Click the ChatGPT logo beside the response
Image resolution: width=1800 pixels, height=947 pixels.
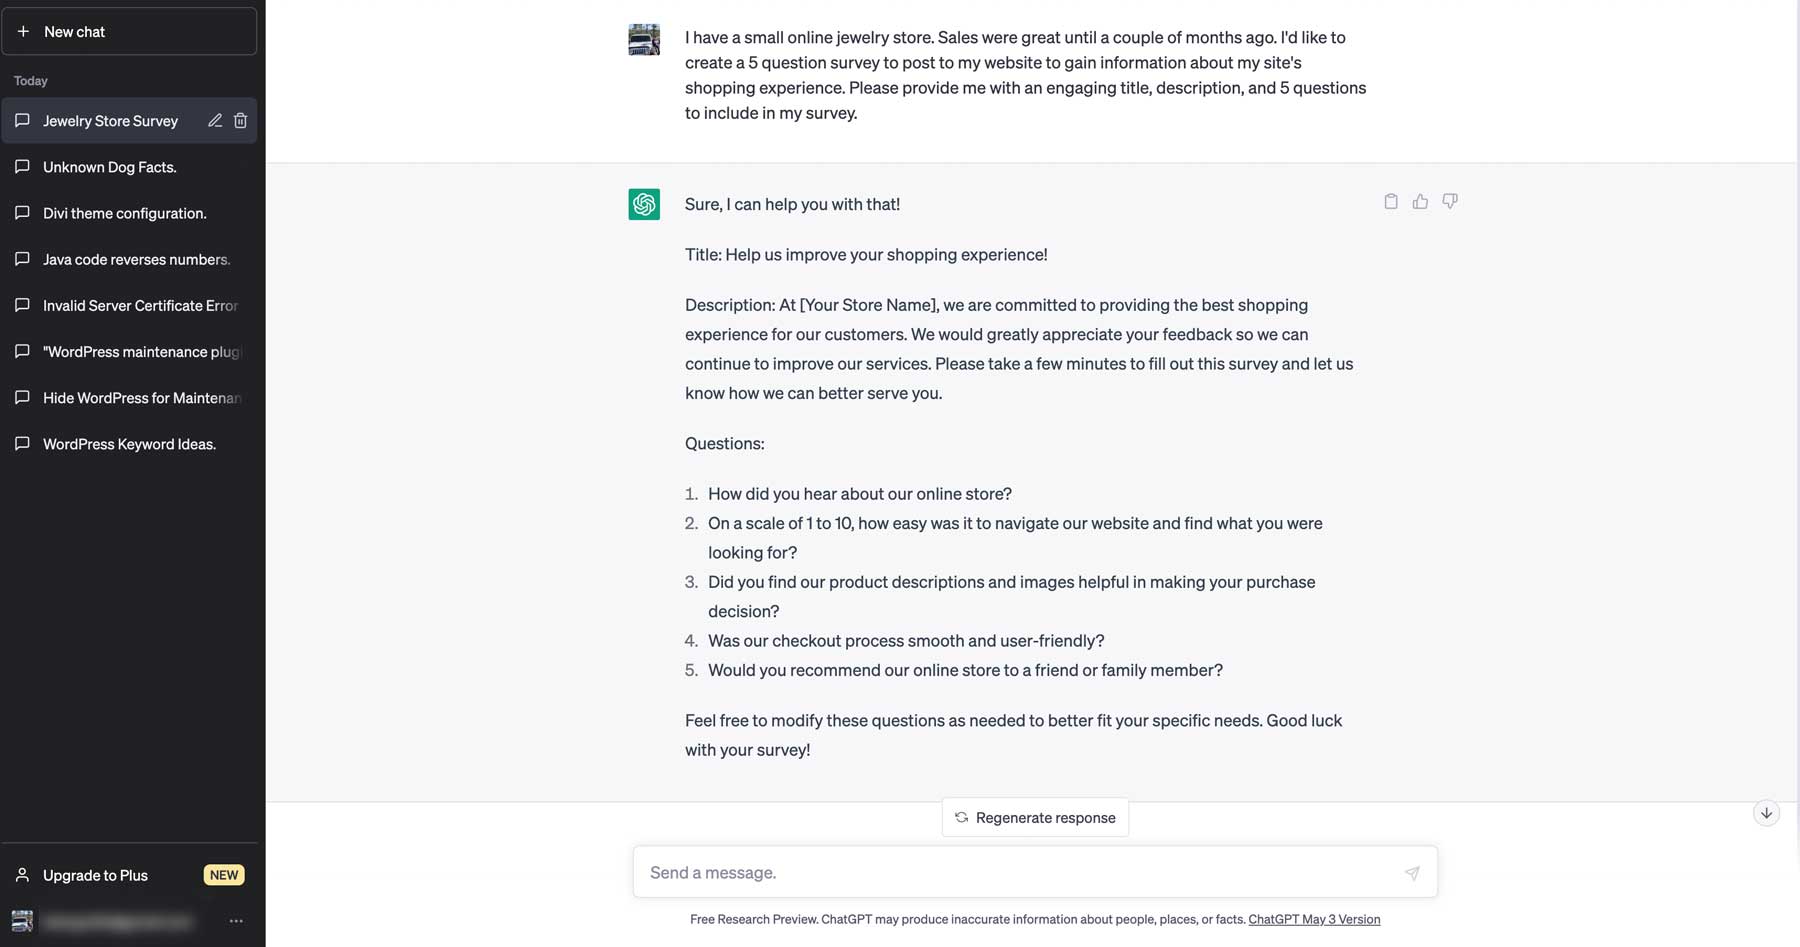click(x=644, y=204)
